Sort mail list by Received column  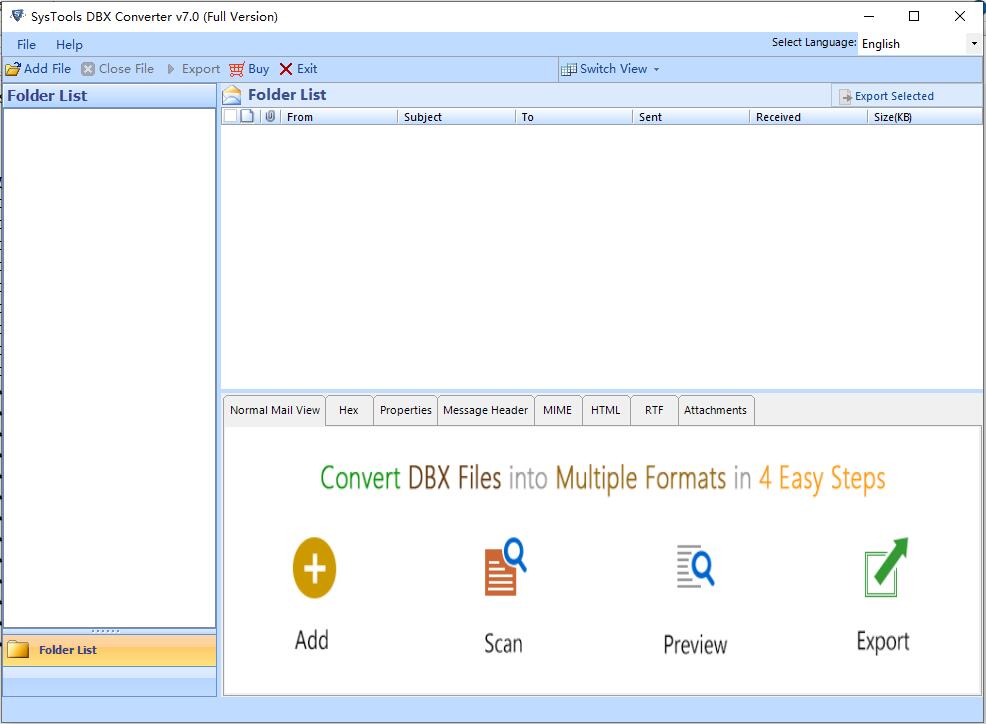(809, 117)
